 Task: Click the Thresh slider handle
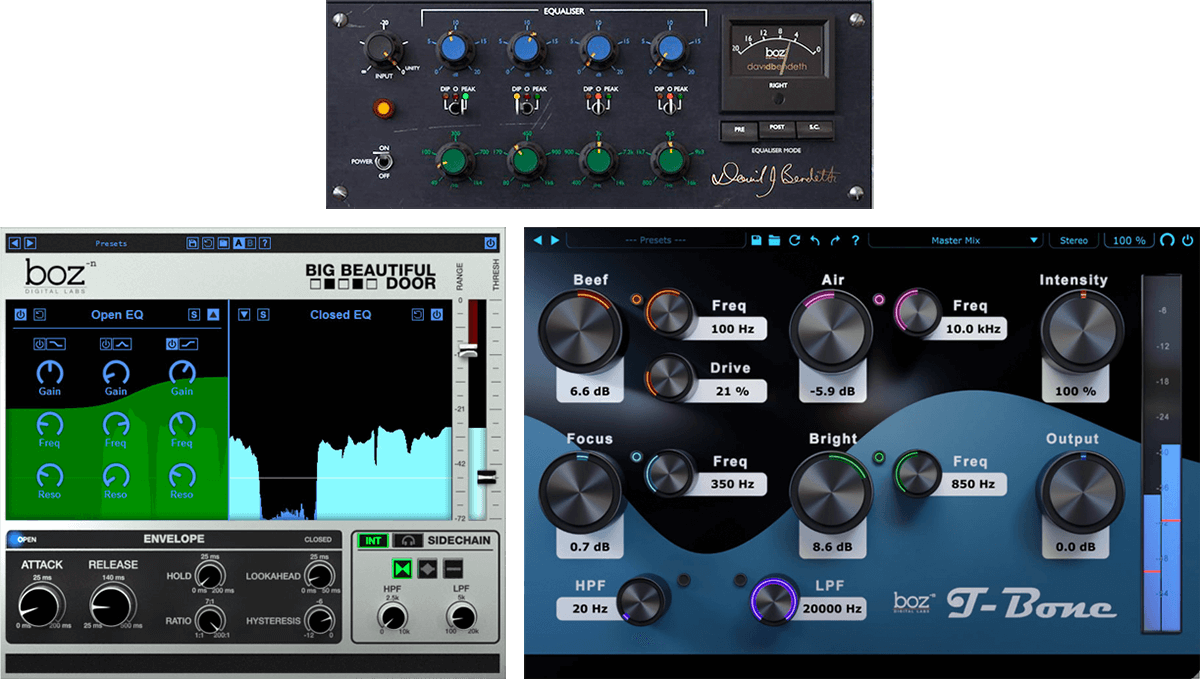point(486,477)
